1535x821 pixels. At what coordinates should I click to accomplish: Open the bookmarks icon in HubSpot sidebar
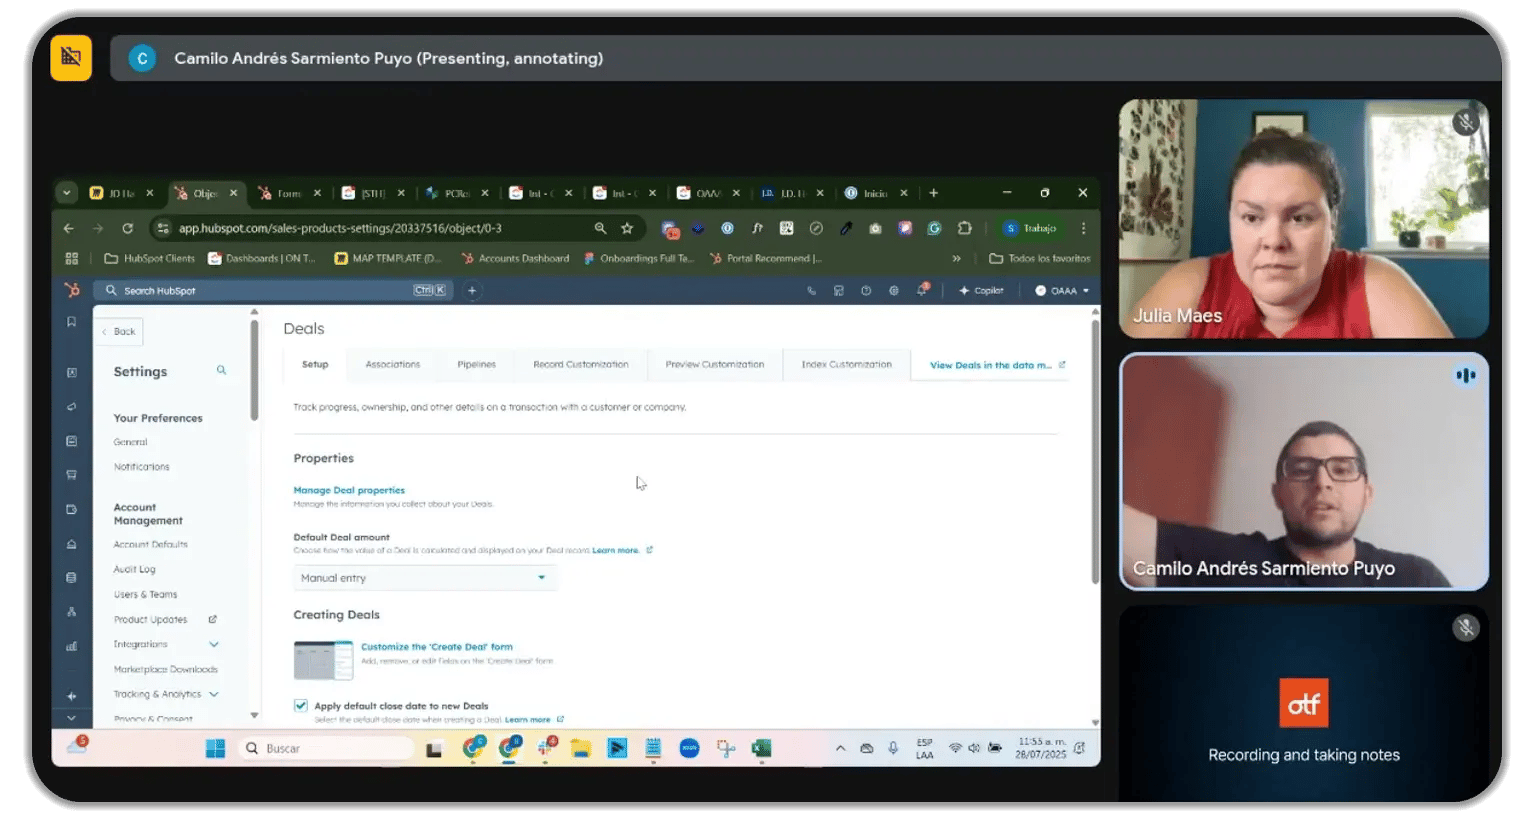tap(71, 320)
